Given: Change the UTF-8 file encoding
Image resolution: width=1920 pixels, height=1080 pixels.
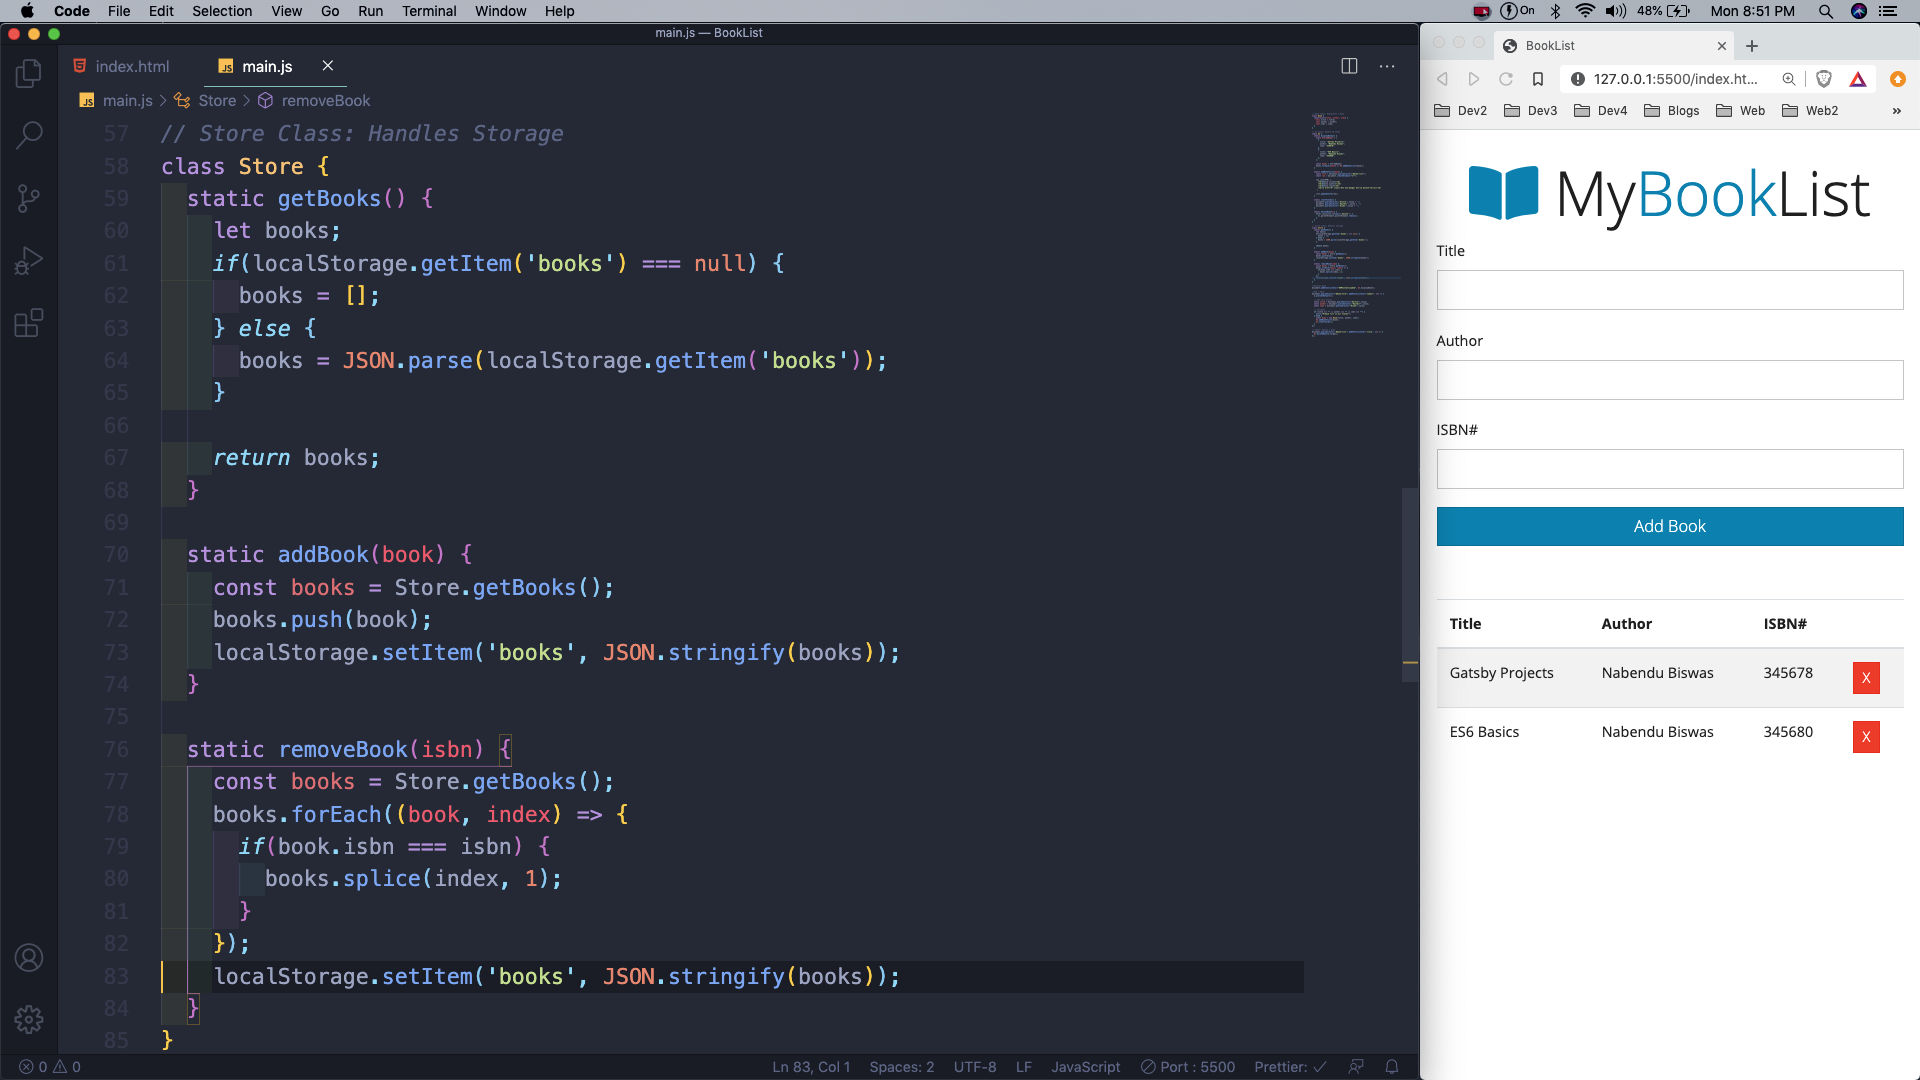Looking at the screenshot, I should click(x=974, y=1067).
